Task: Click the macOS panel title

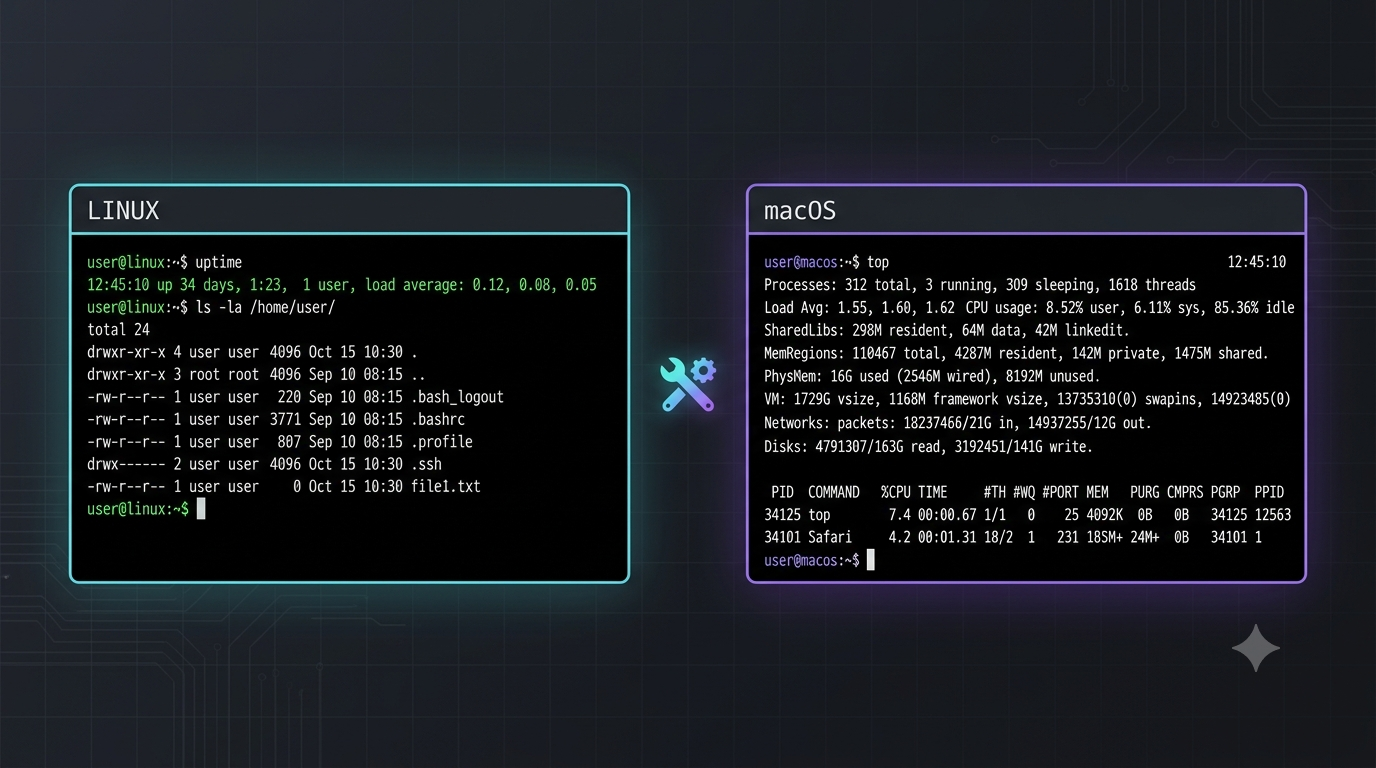Action: pyautogui.click(x=800, y=211)
